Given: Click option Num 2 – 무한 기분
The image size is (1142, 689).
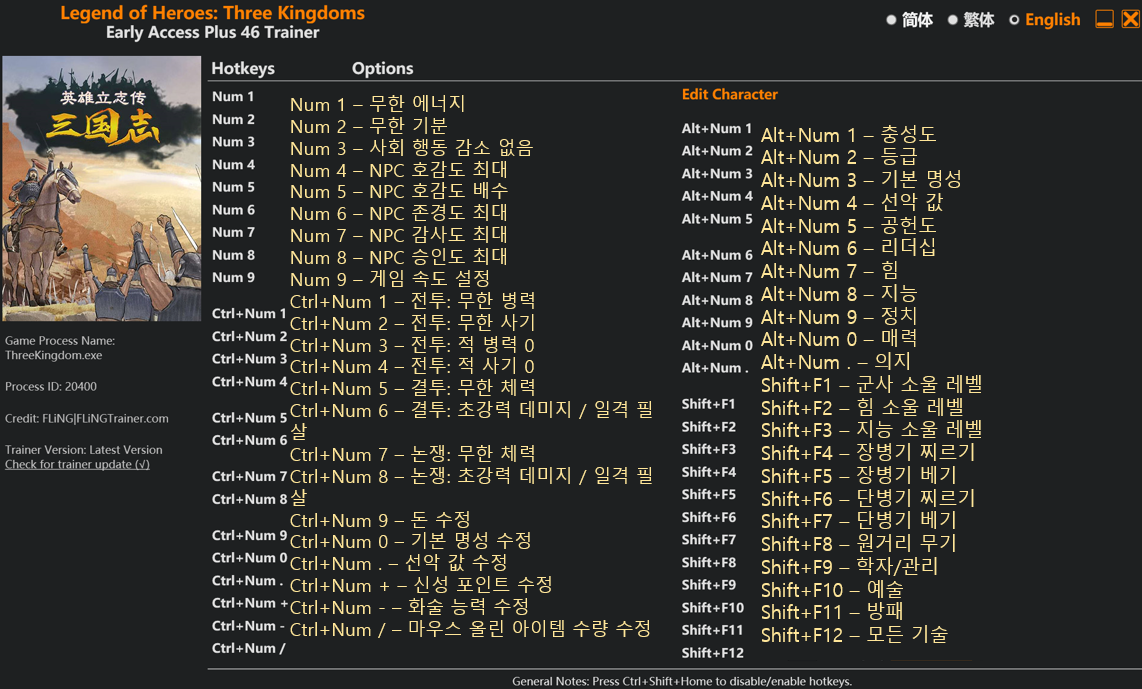Looking at the screenshot, I should click(x=369, y=126).
